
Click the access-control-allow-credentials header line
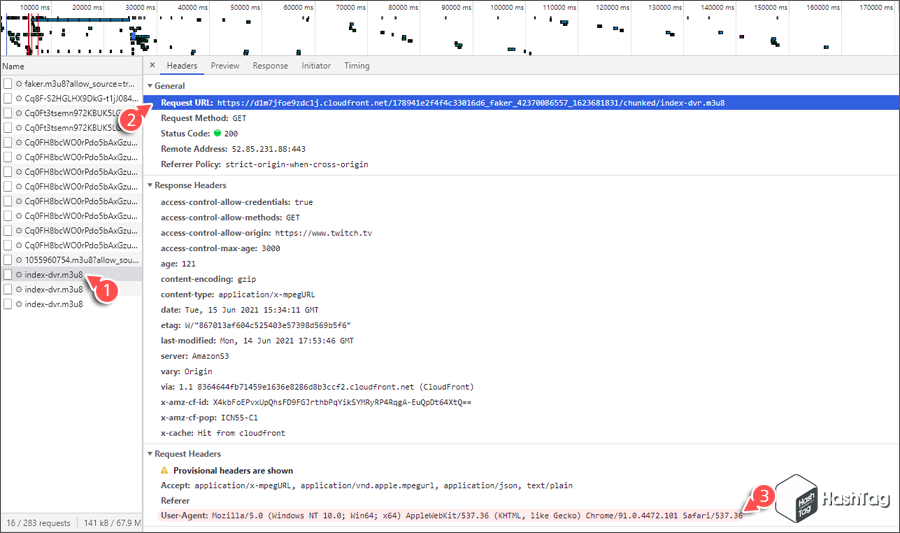tap(236, 202)
